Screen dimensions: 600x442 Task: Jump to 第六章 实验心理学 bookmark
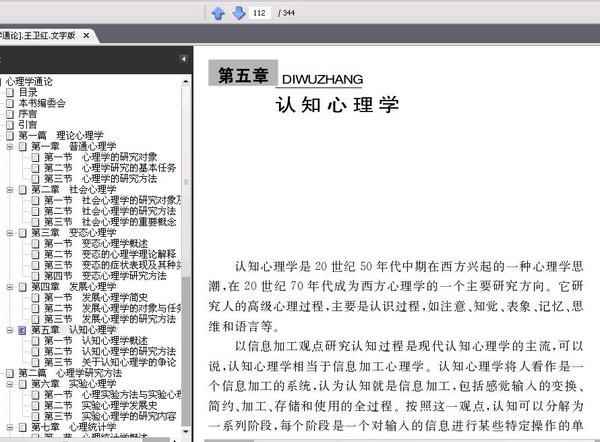[x=73, y=384]
